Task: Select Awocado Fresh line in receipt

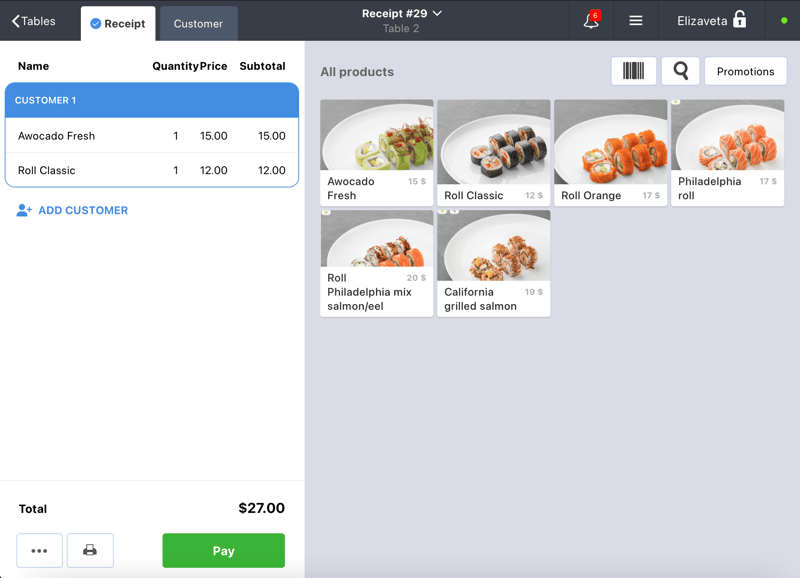Action: tap(152, 136)
